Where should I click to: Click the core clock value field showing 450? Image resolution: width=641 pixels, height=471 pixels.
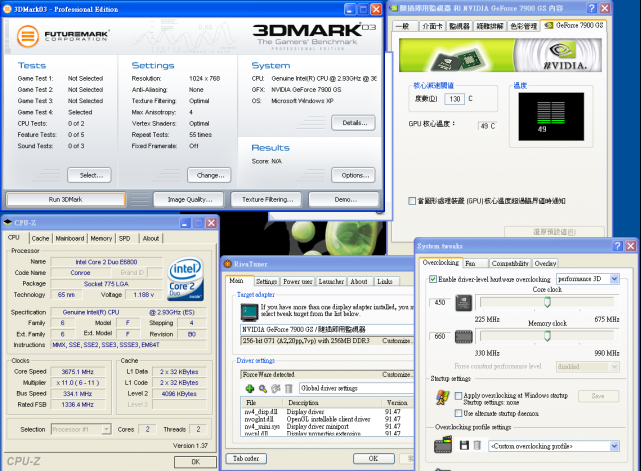440,303
